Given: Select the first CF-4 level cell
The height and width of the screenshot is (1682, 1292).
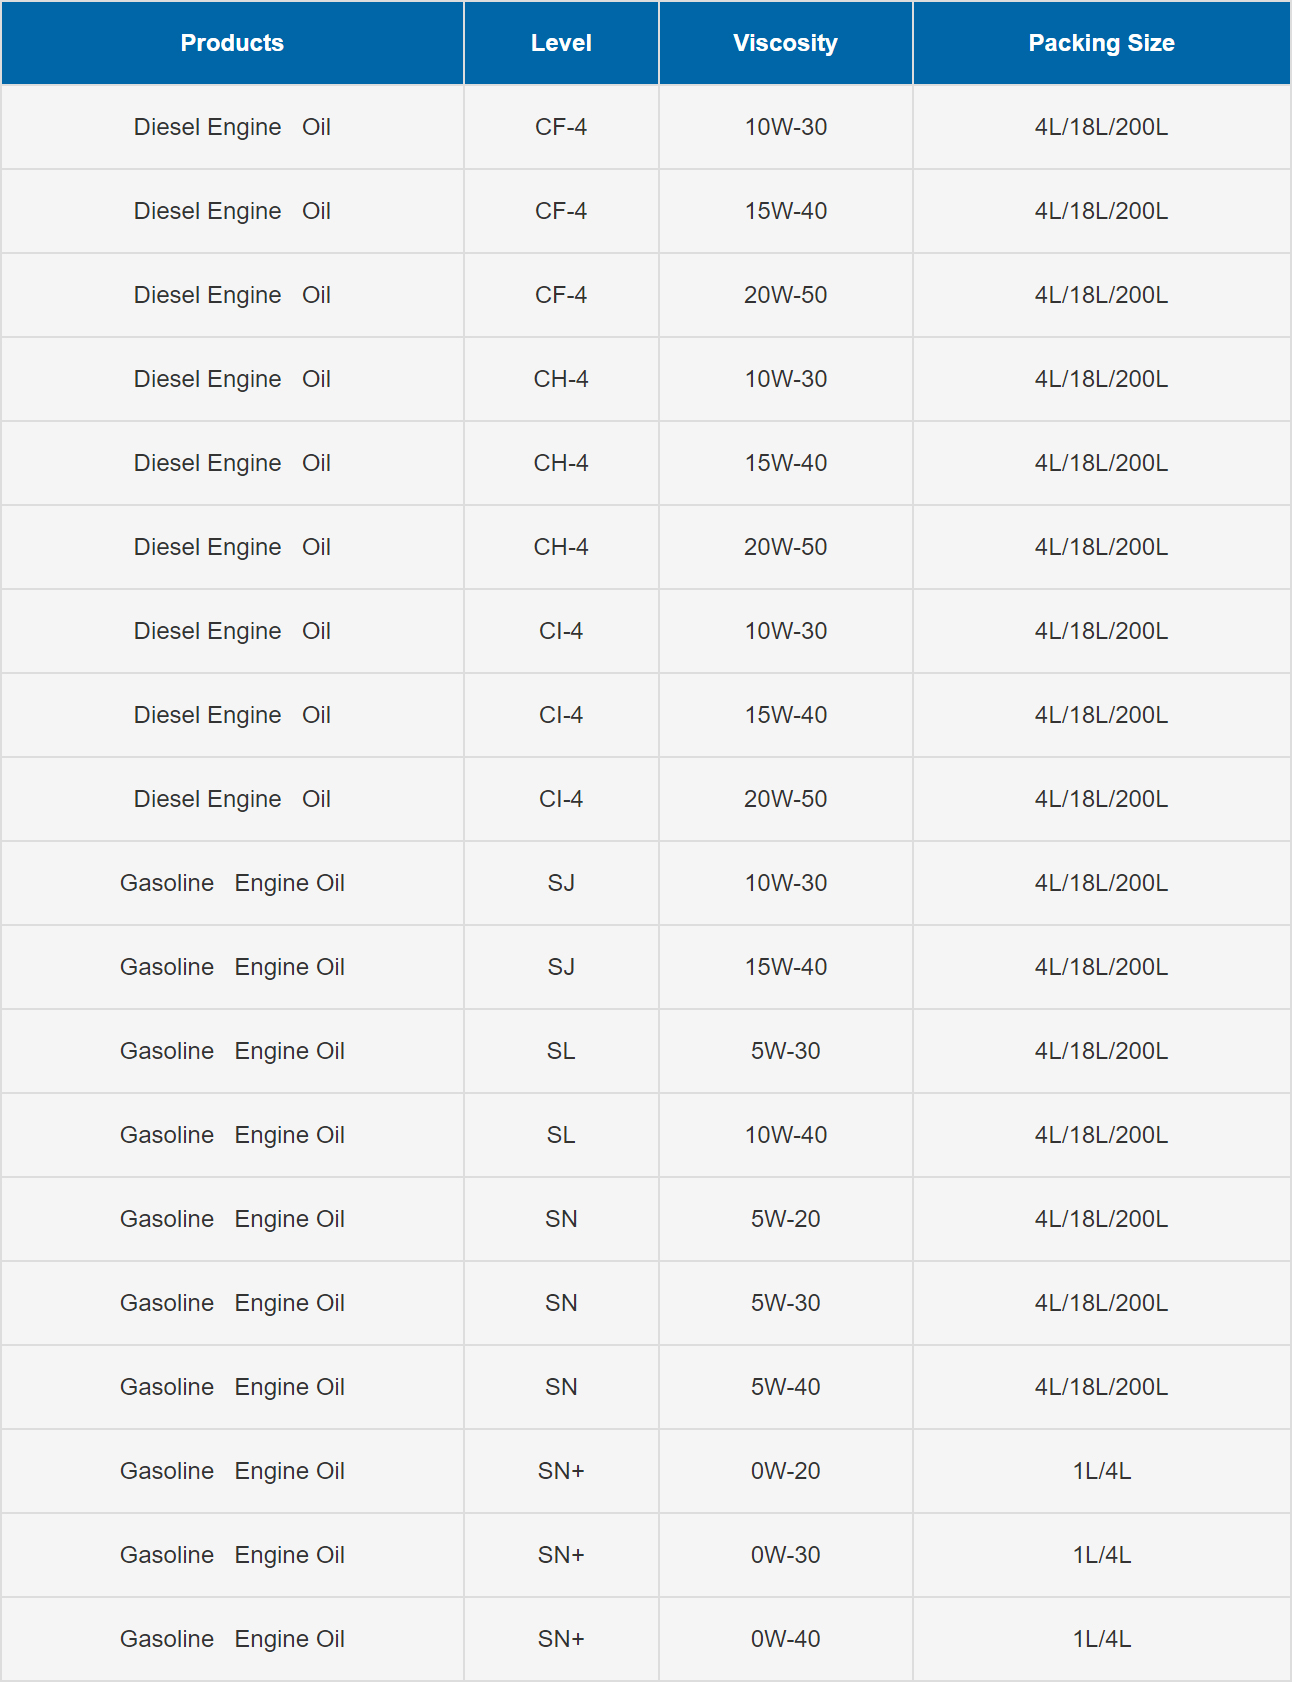Looking at the screenshot, I should click(561, 127).
